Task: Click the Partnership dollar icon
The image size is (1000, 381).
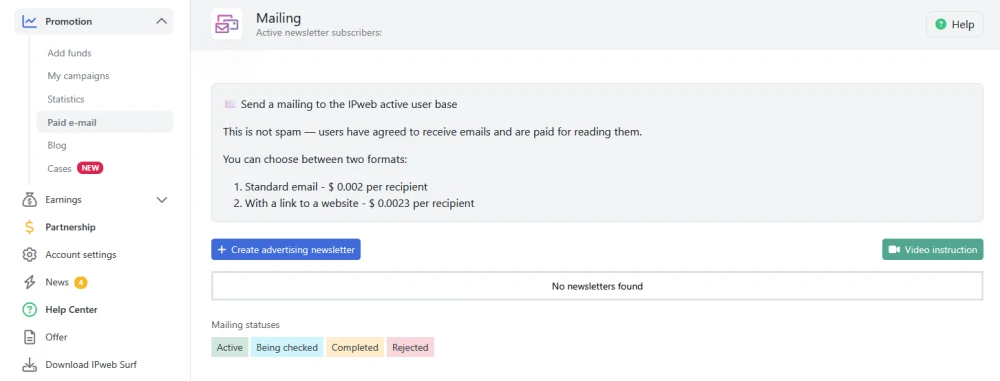Action: [x=29, y=227]
